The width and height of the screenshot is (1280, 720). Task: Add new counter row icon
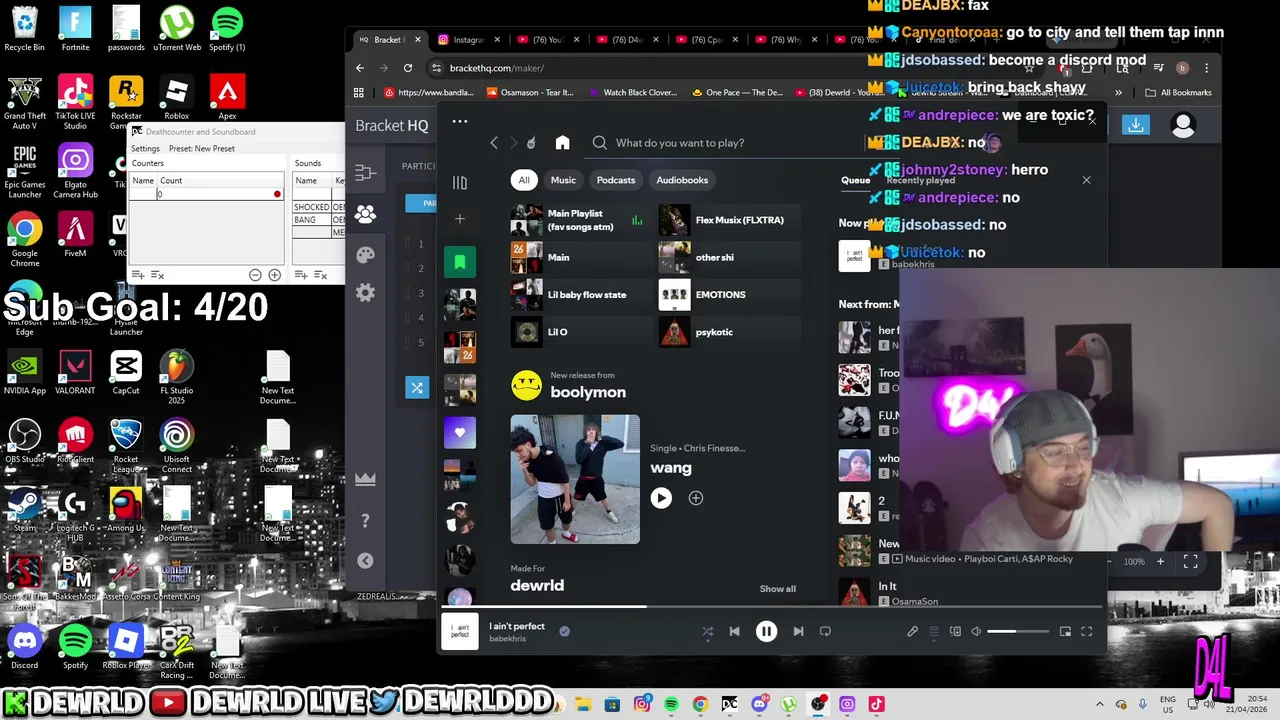click(x=139, y=275)
